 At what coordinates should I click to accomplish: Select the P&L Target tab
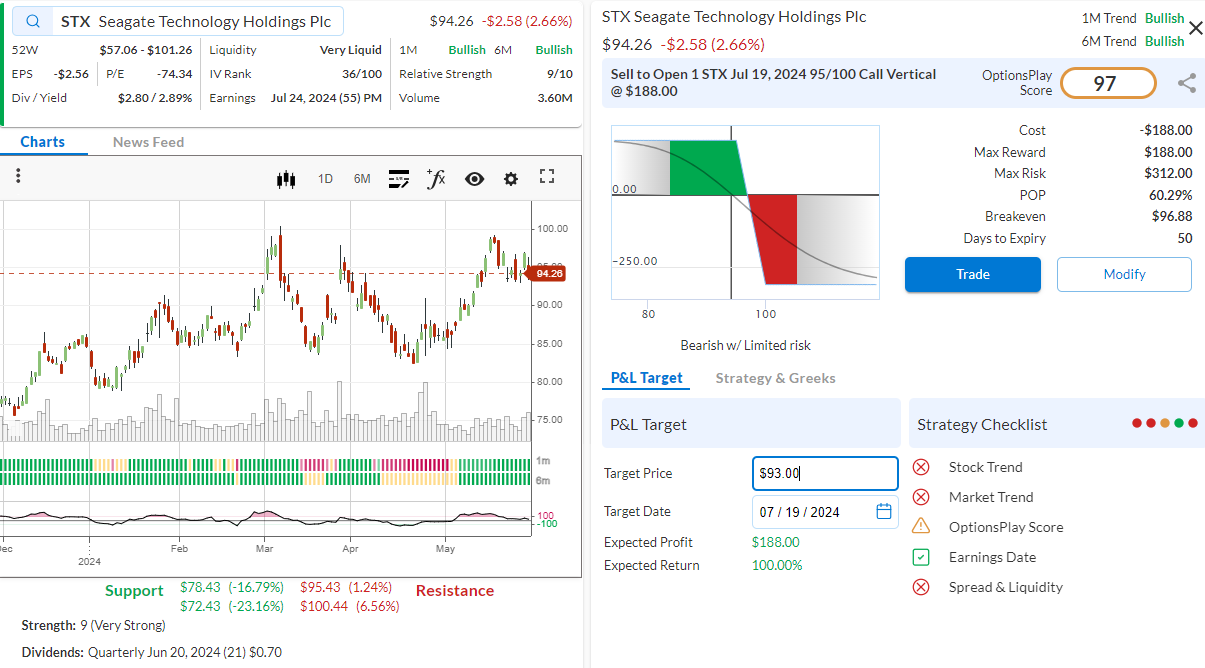pos(647,378)
